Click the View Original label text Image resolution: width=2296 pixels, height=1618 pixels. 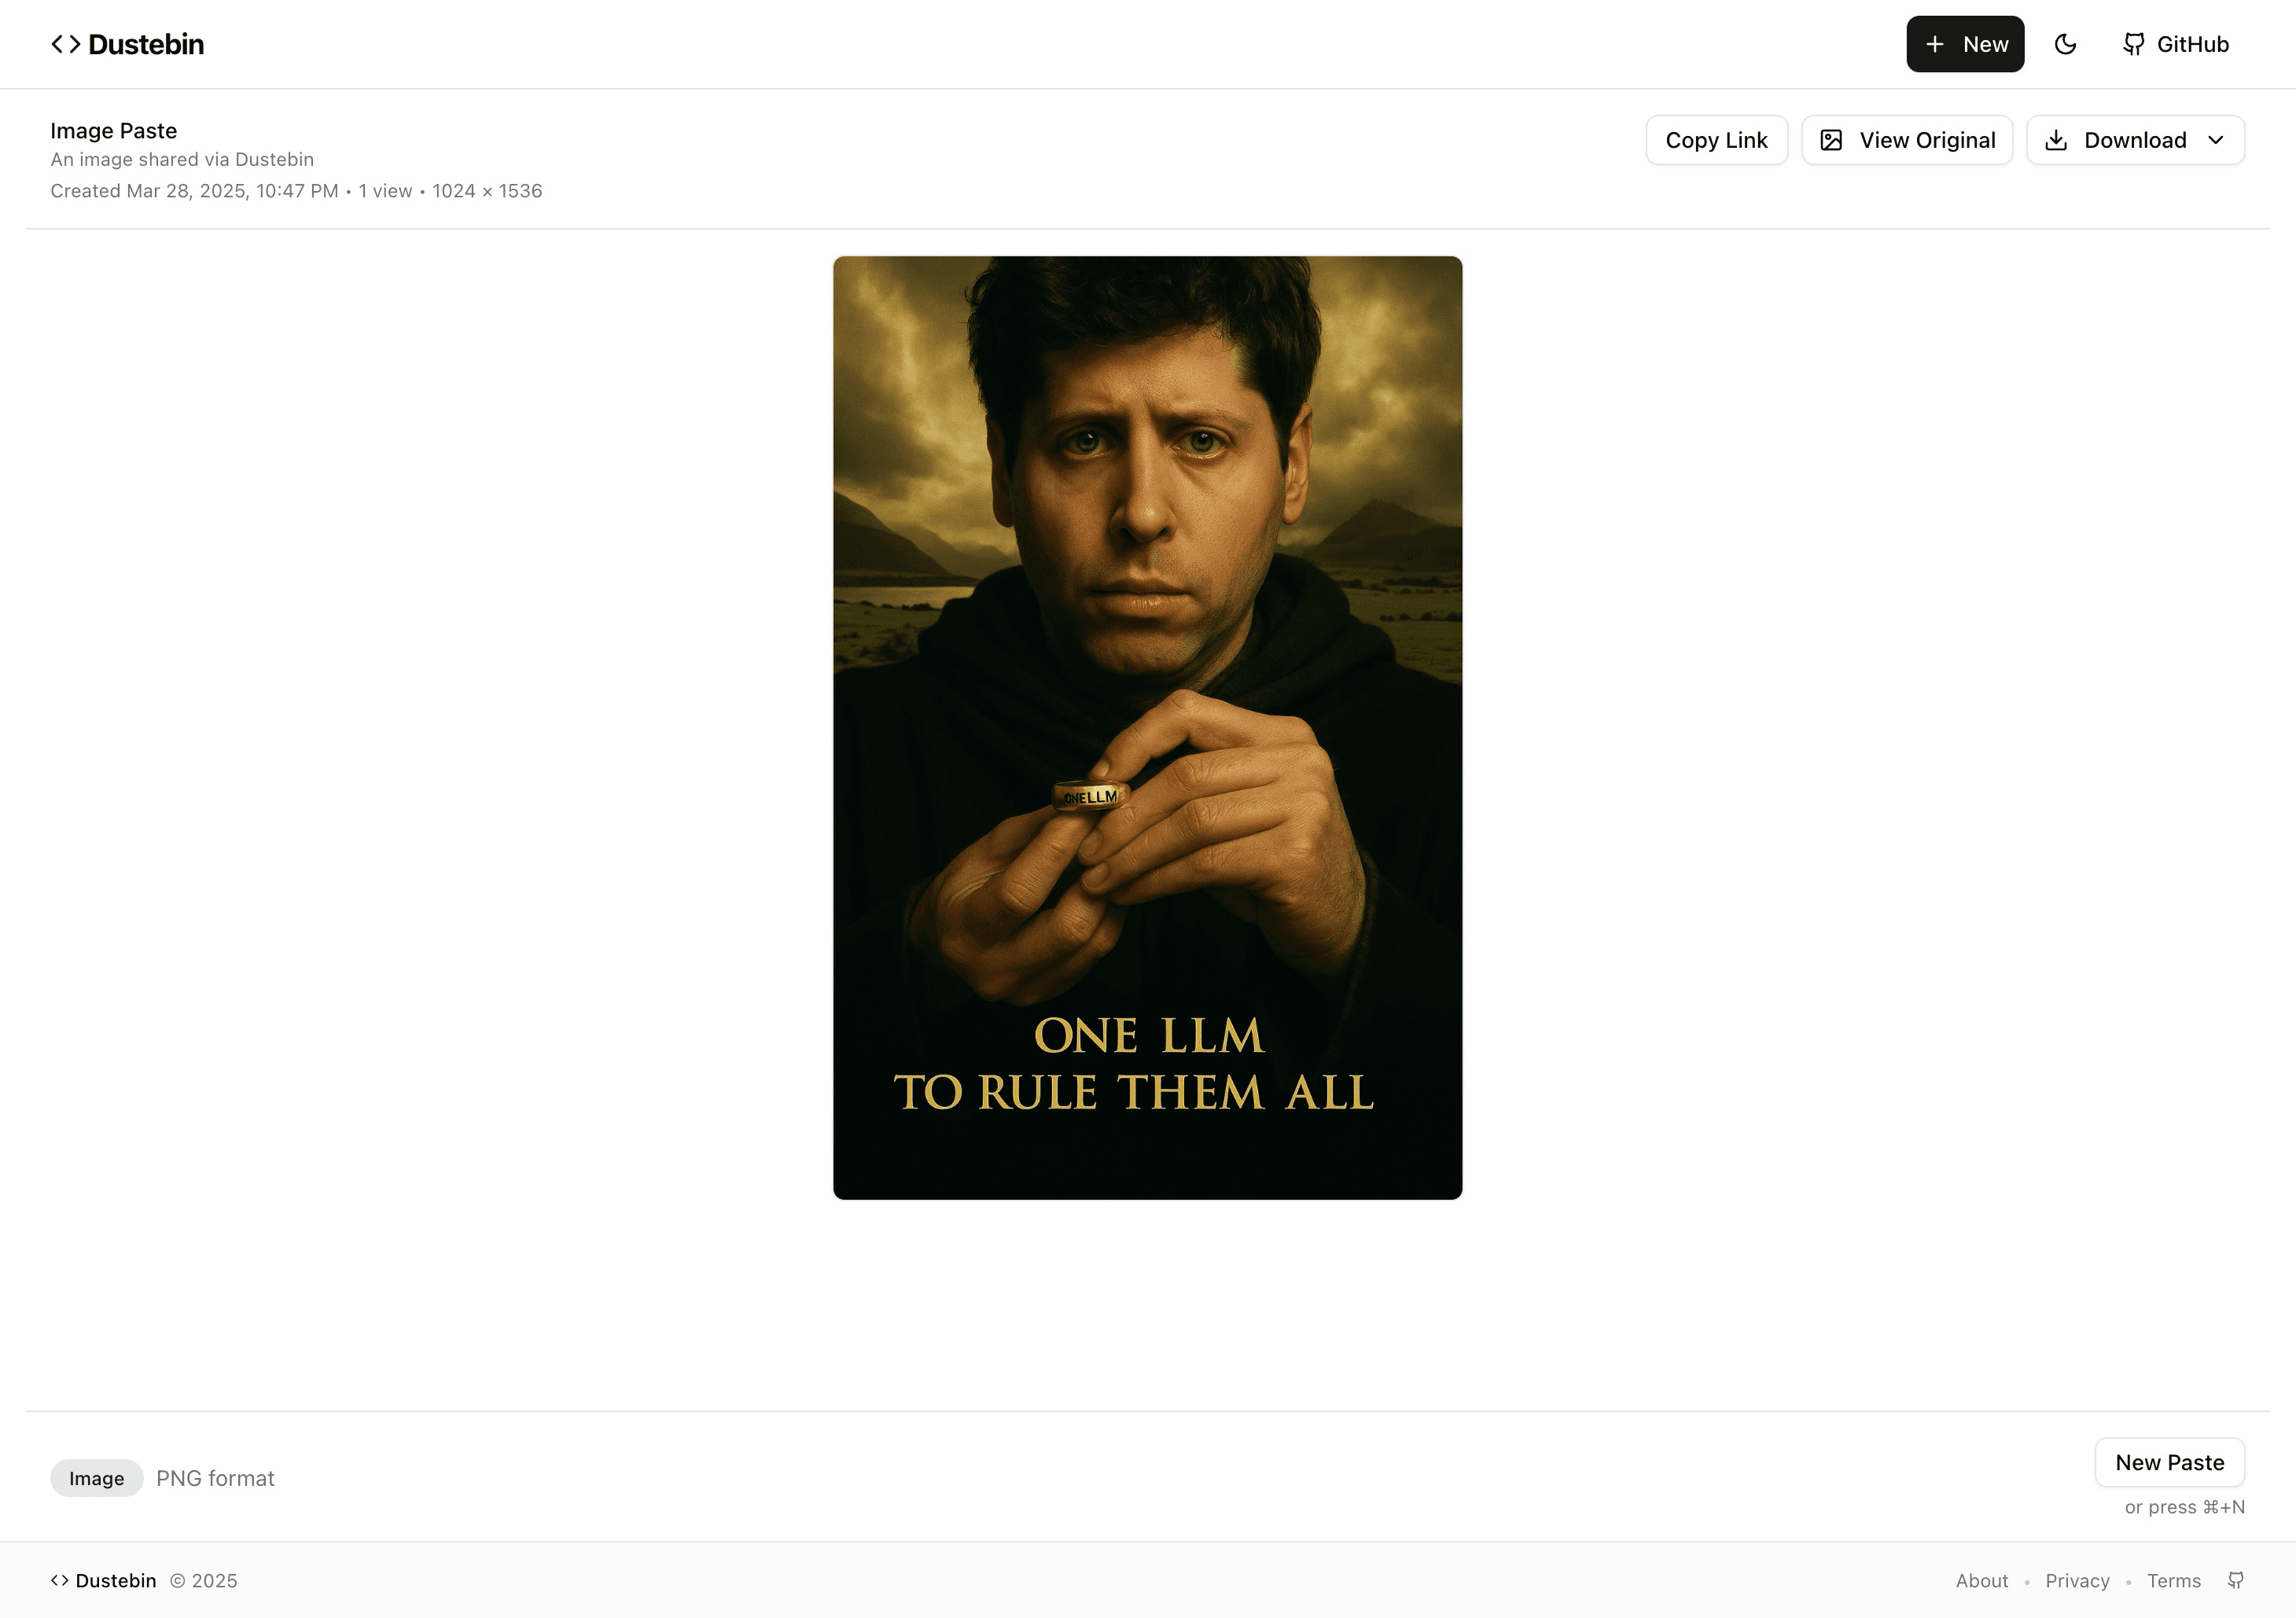(x=1927, y=140)
